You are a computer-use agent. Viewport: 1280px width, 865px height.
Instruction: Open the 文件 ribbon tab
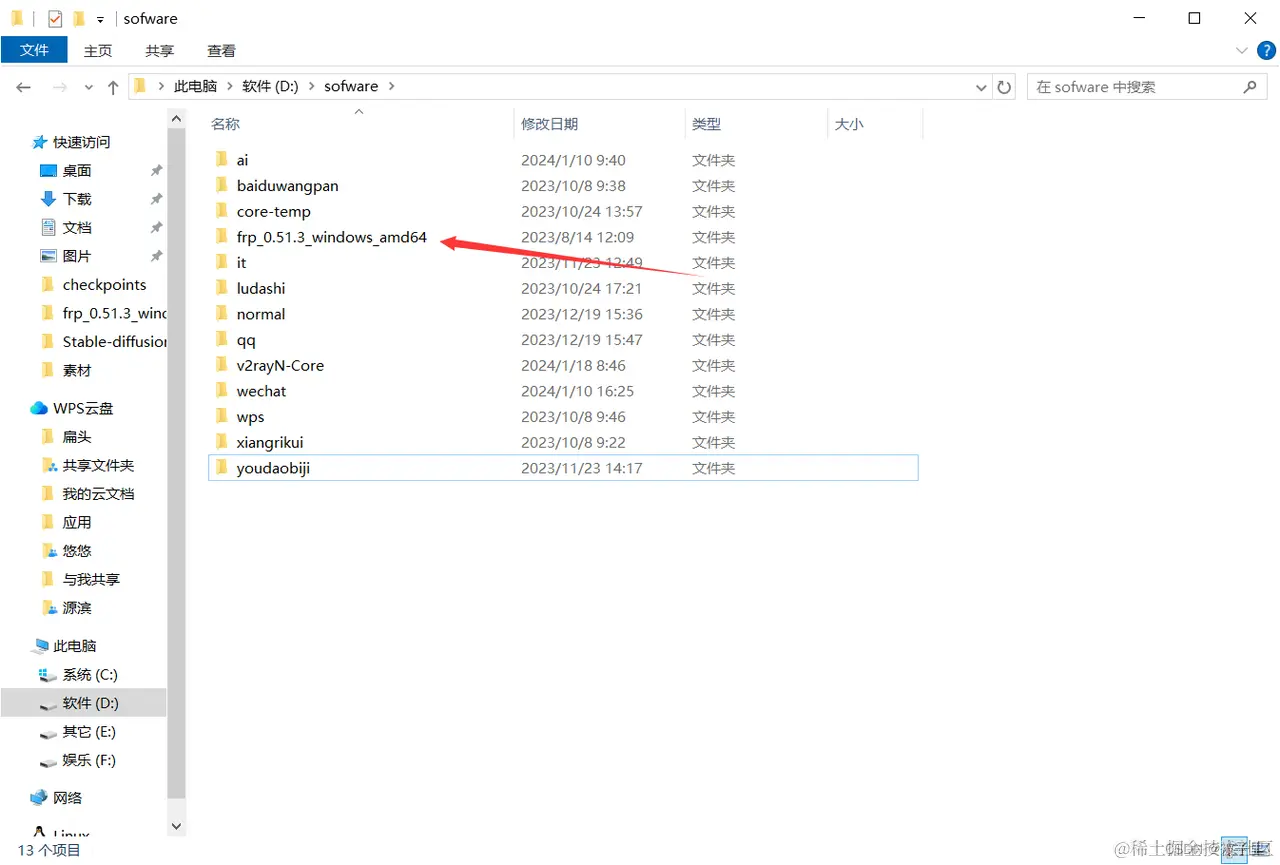pos(34,50)
